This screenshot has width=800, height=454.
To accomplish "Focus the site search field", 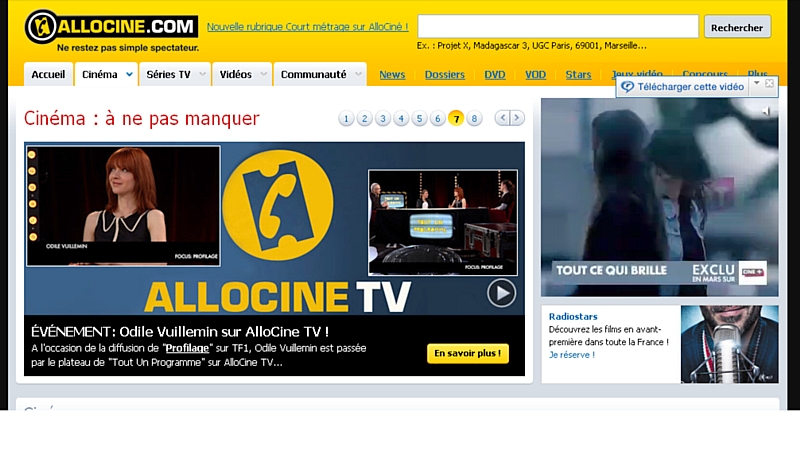I will click(x=558, y=27).
